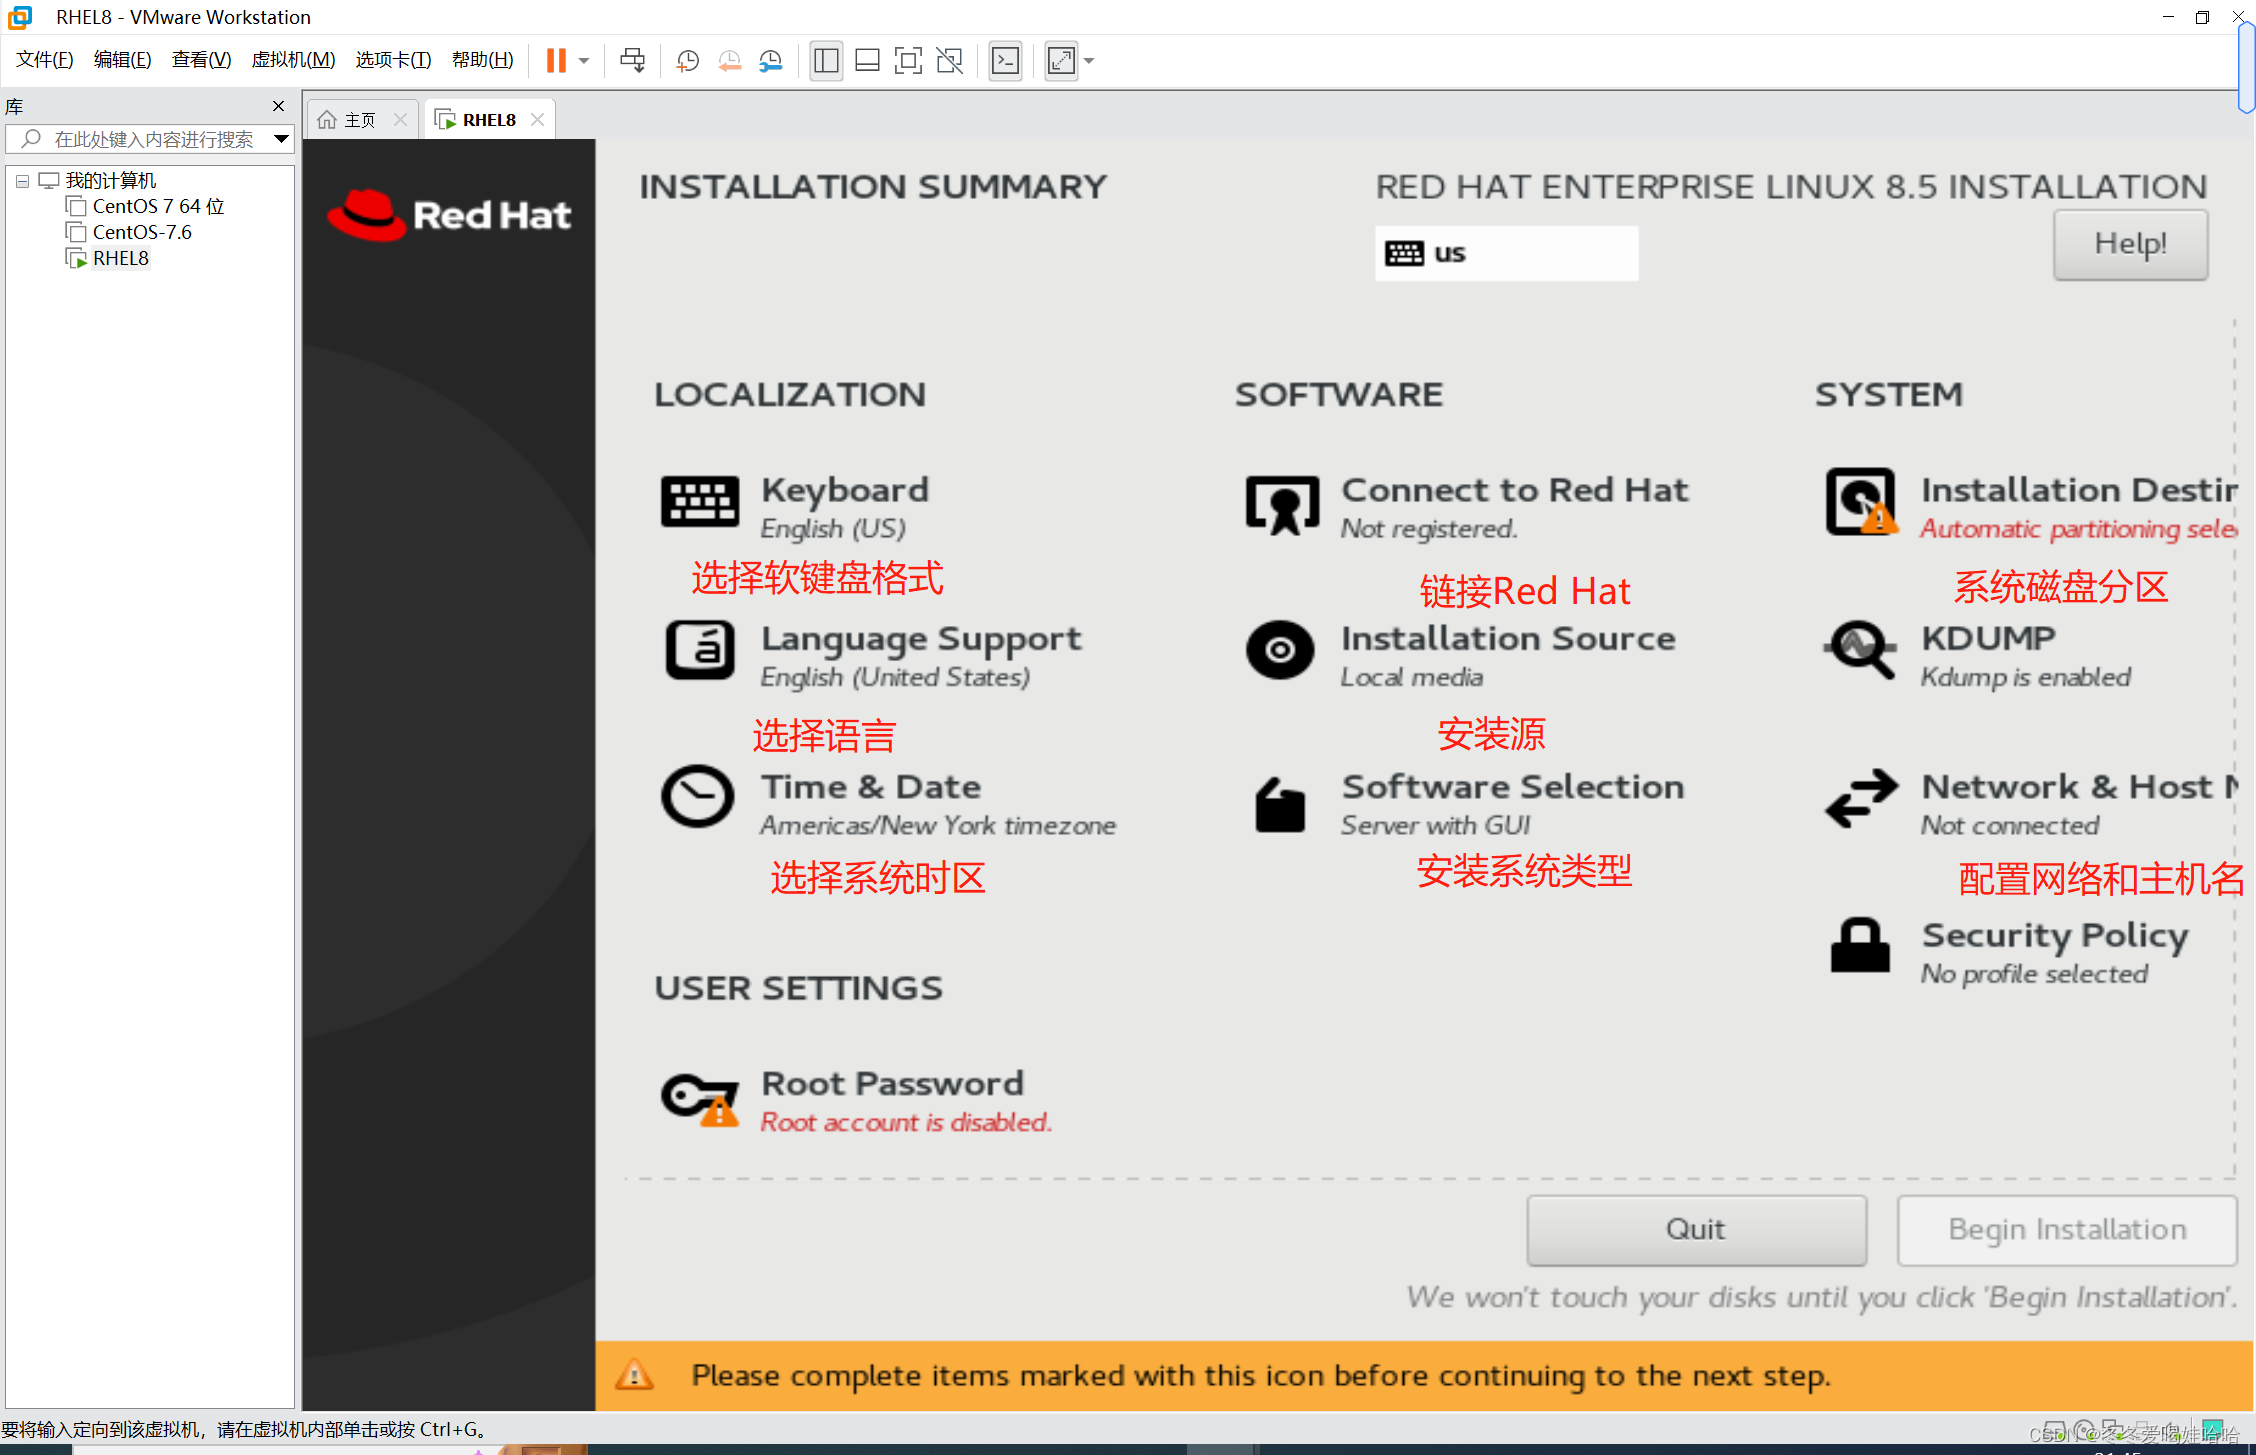2256x1455 pixels.
Task: Open the 虚拟机(M) menu
Action: point(293,60)
